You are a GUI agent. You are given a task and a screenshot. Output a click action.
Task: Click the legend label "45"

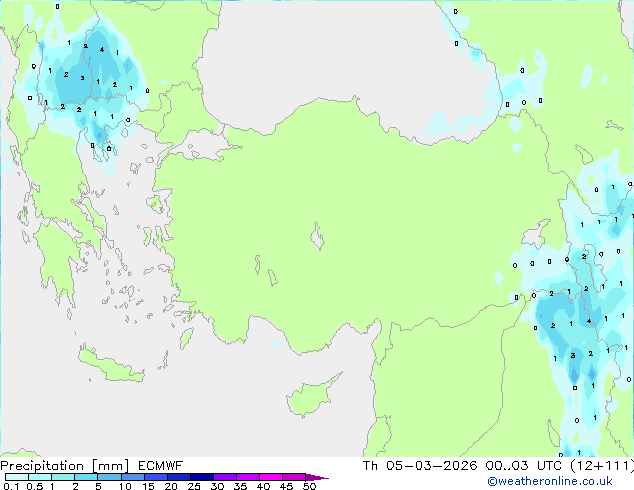tap(286, 486)
